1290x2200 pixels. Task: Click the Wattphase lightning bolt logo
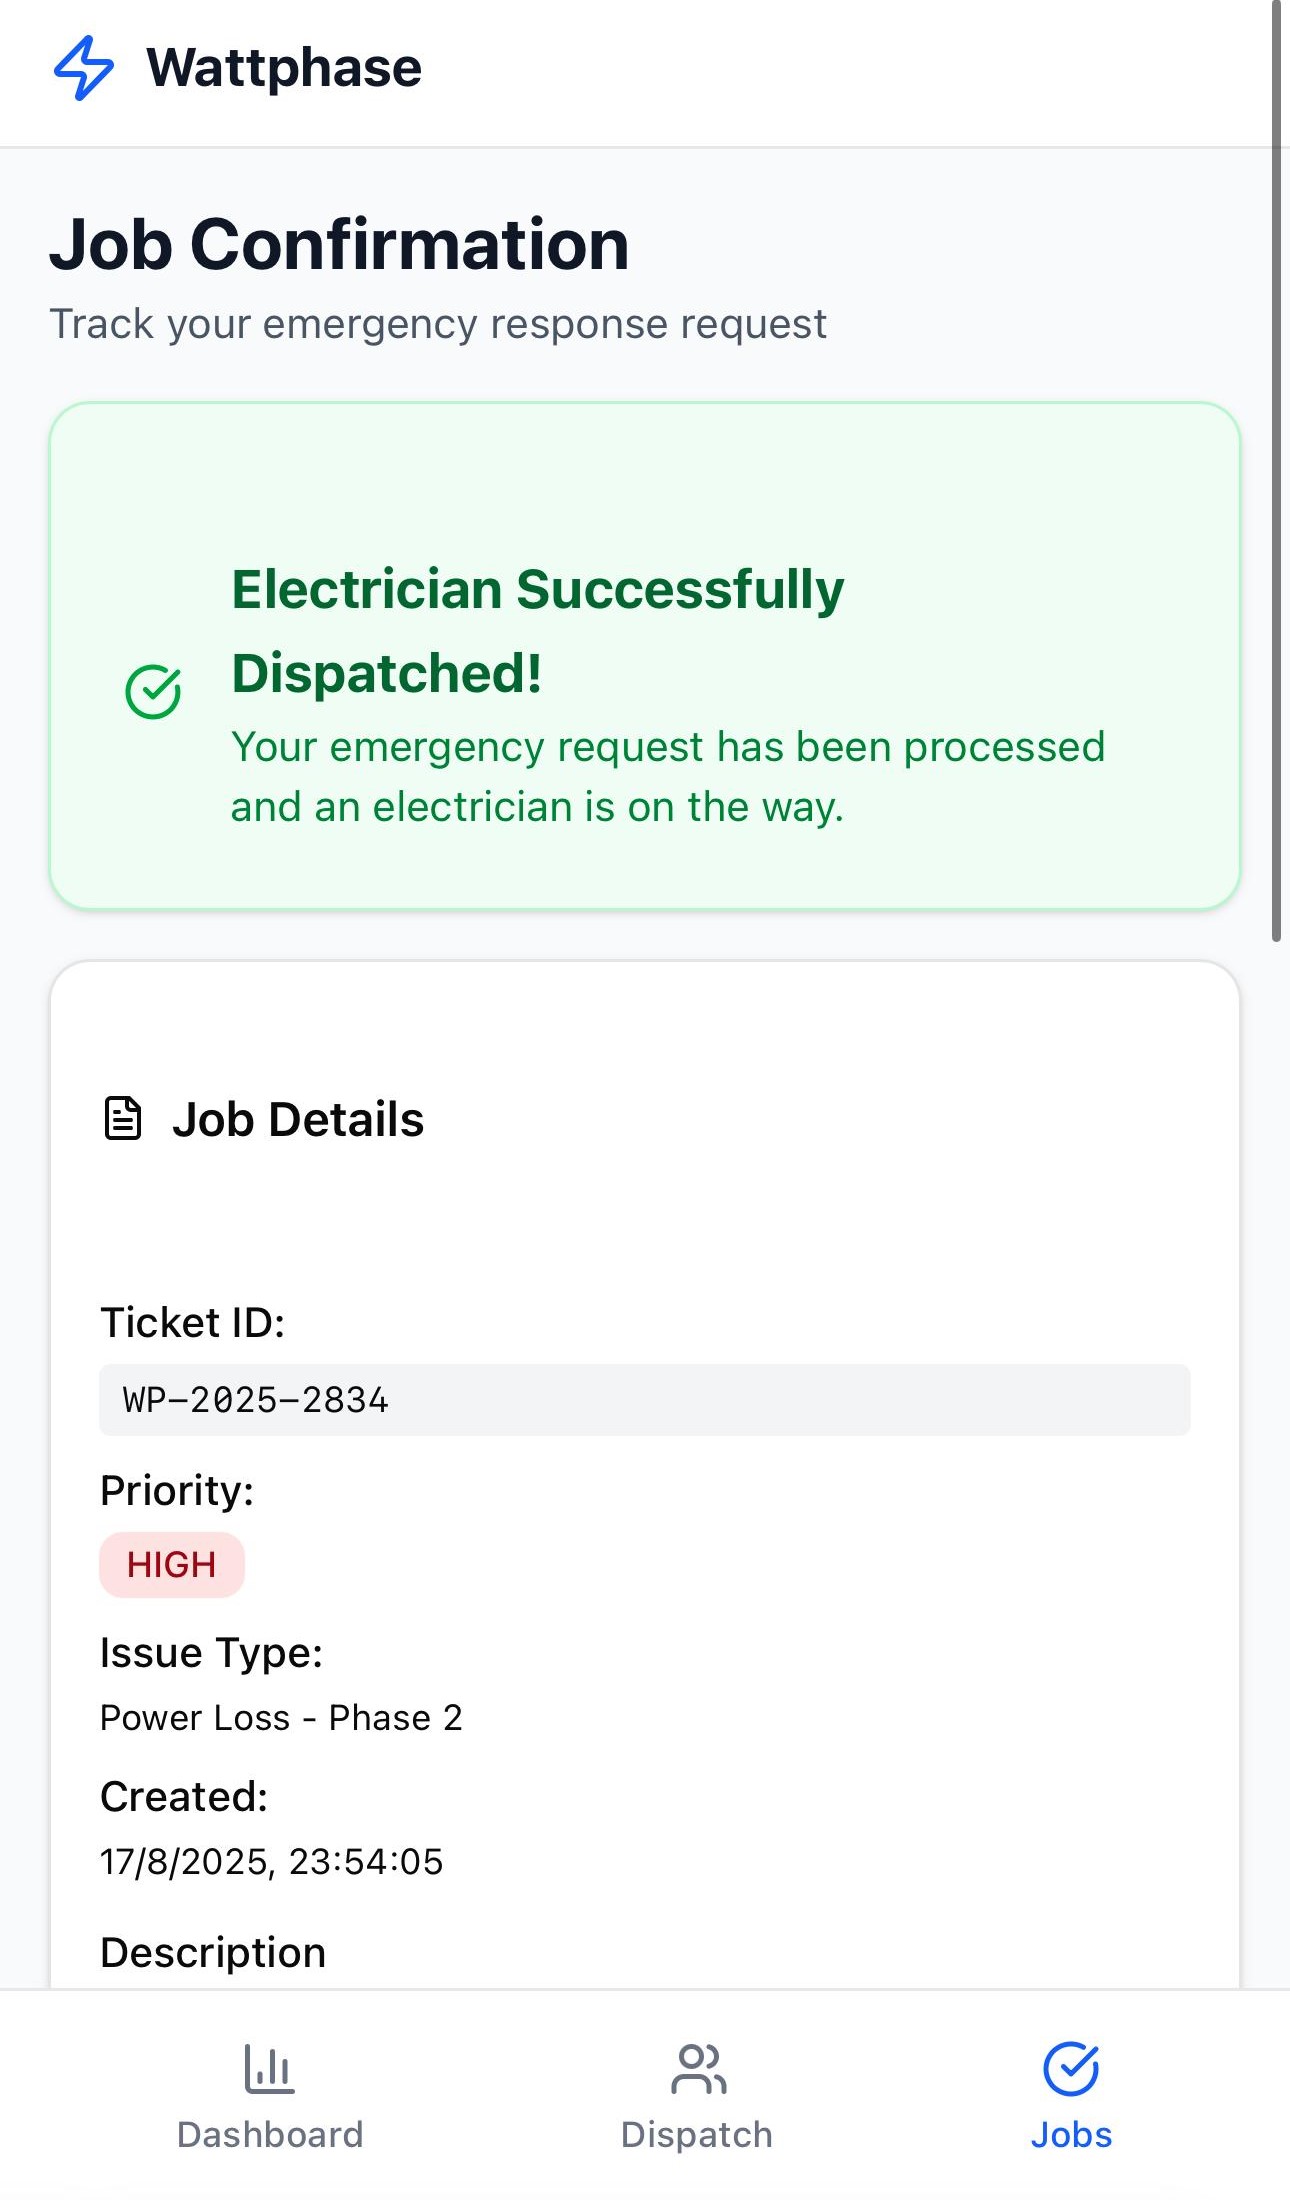pos(83,68)
